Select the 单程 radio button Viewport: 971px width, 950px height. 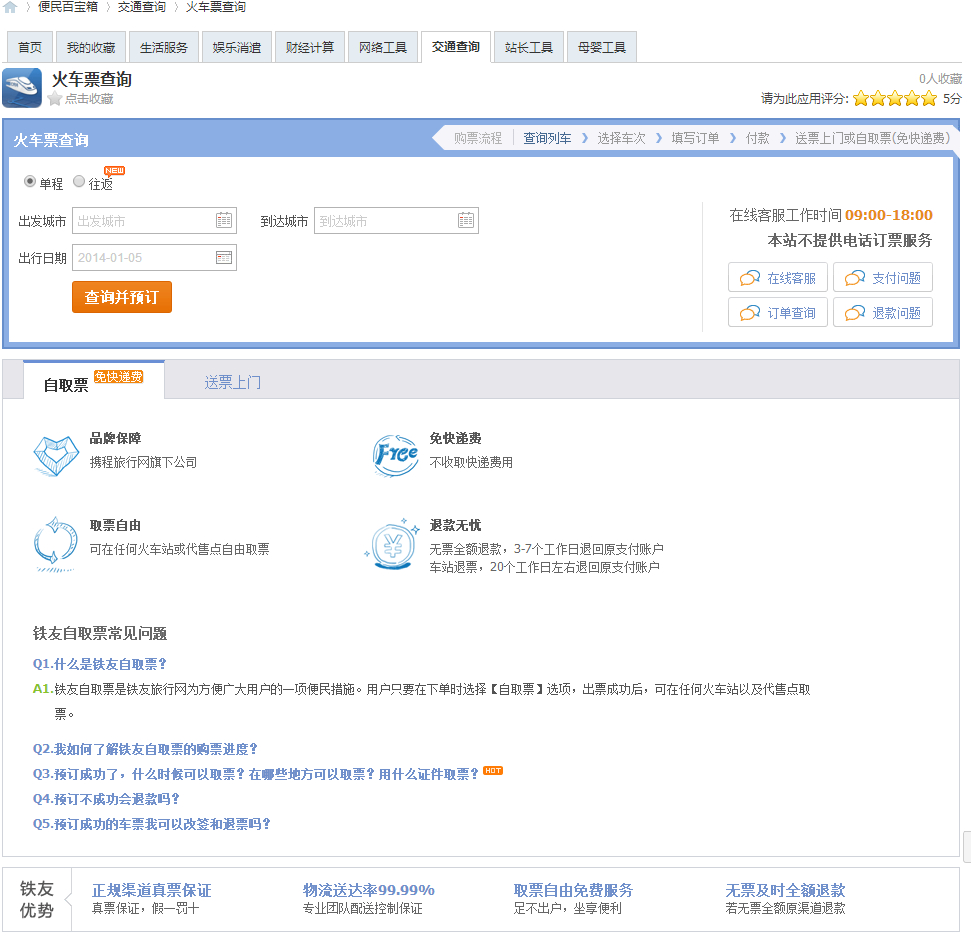click(x=31, y=181)
